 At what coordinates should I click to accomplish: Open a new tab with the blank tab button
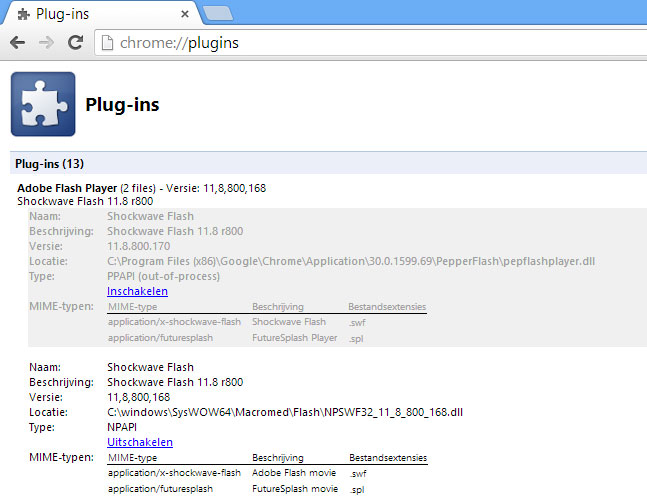point(218,13)
